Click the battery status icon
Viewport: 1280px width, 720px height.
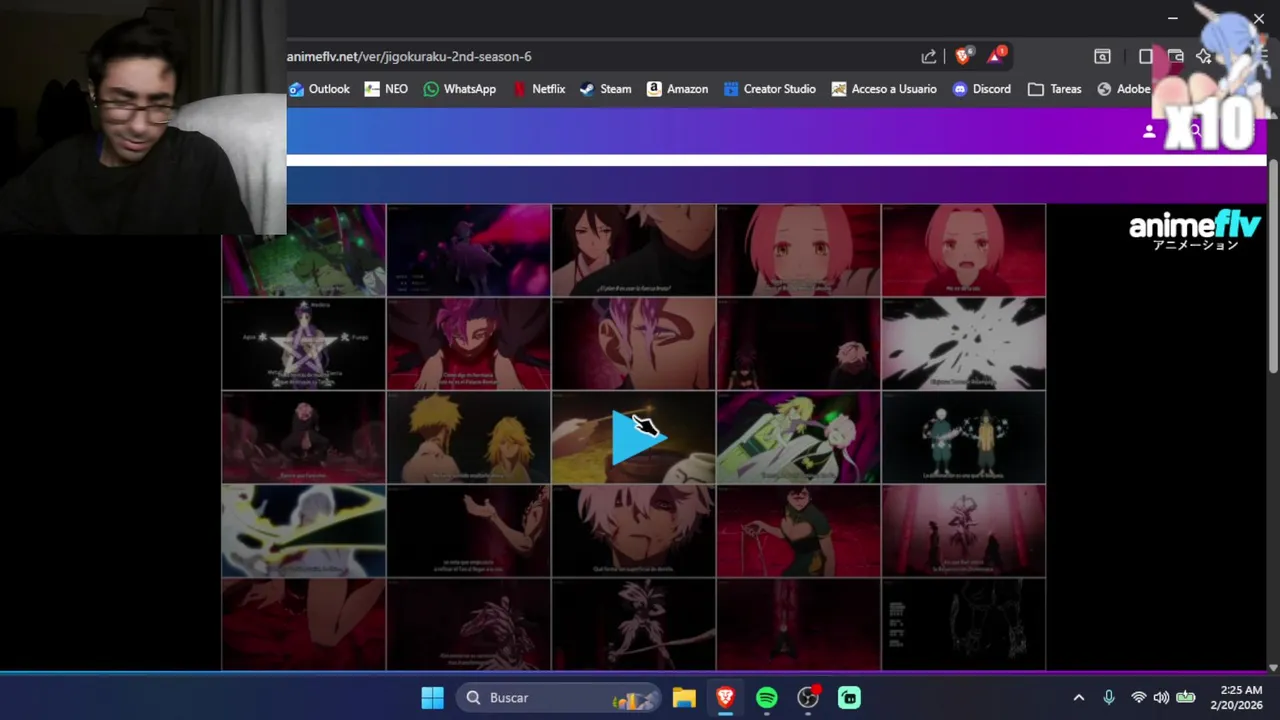coord(1186,698)
